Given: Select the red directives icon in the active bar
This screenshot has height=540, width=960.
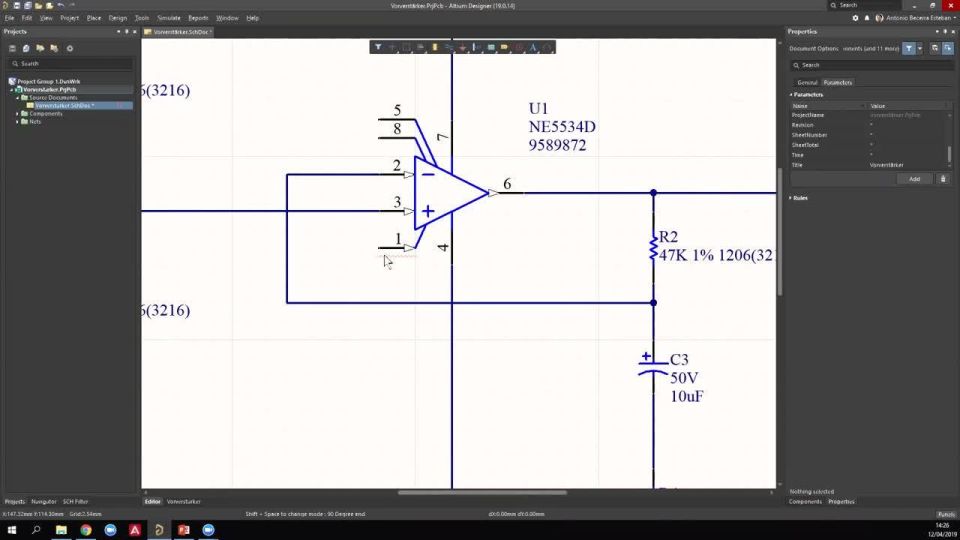Looking at the screenshot, I should [x=519, y=47].
